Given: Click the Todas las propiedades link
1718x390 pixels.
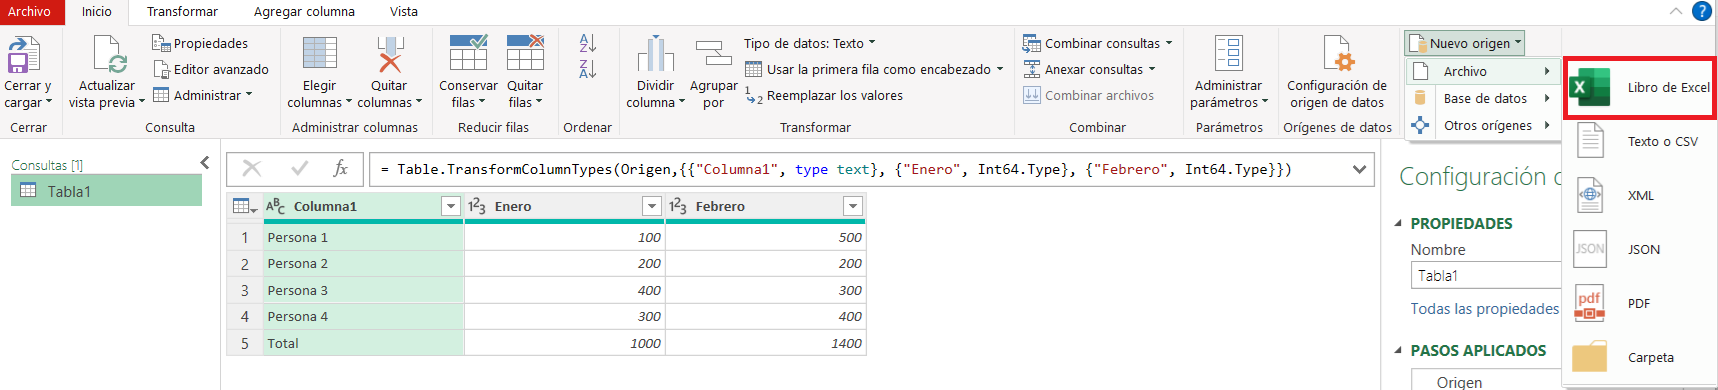Looking at the screenshot, I should click(x=1485, y=309).
